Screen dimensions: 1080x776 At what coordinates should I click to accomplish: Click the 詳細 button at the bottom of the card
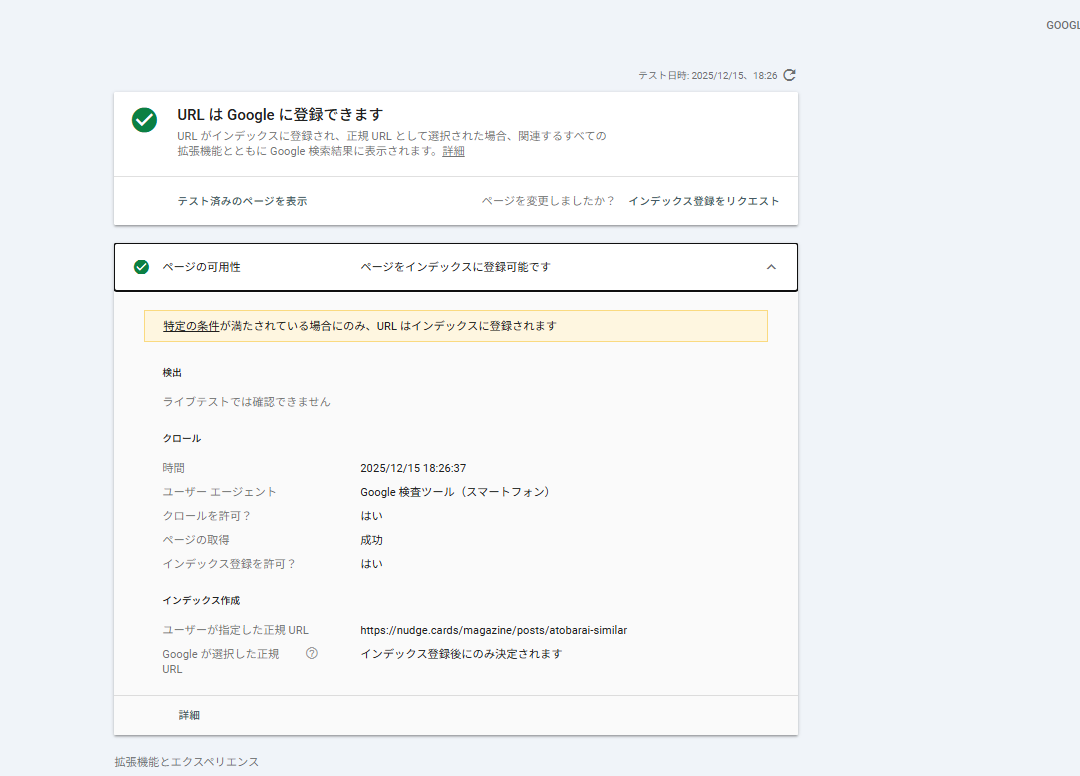point(189,715)
